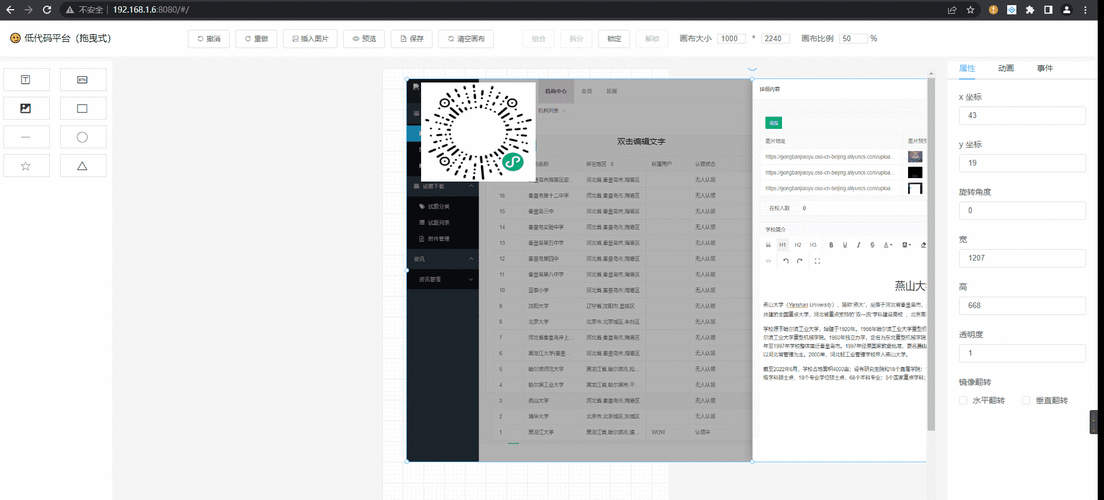Click the 透明度 opacity input field
This screenshot has height=500, width=1104.
[x=1022, y=353]
